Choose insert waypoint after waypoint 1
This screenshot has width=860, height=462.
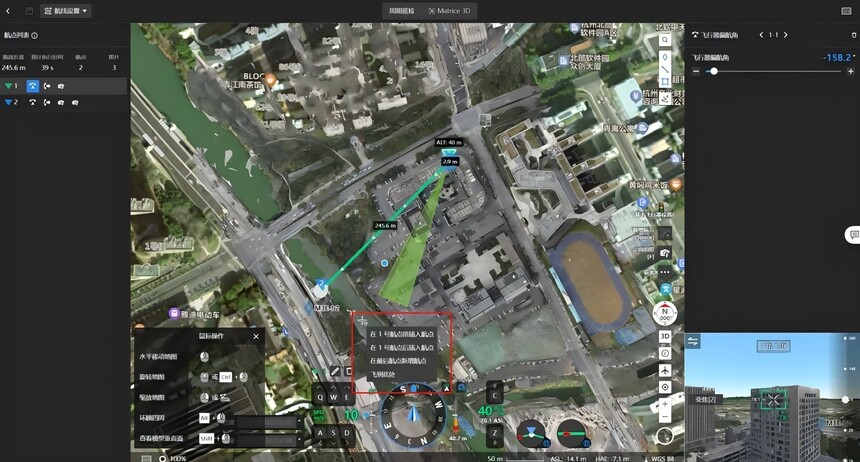[402, 347]
